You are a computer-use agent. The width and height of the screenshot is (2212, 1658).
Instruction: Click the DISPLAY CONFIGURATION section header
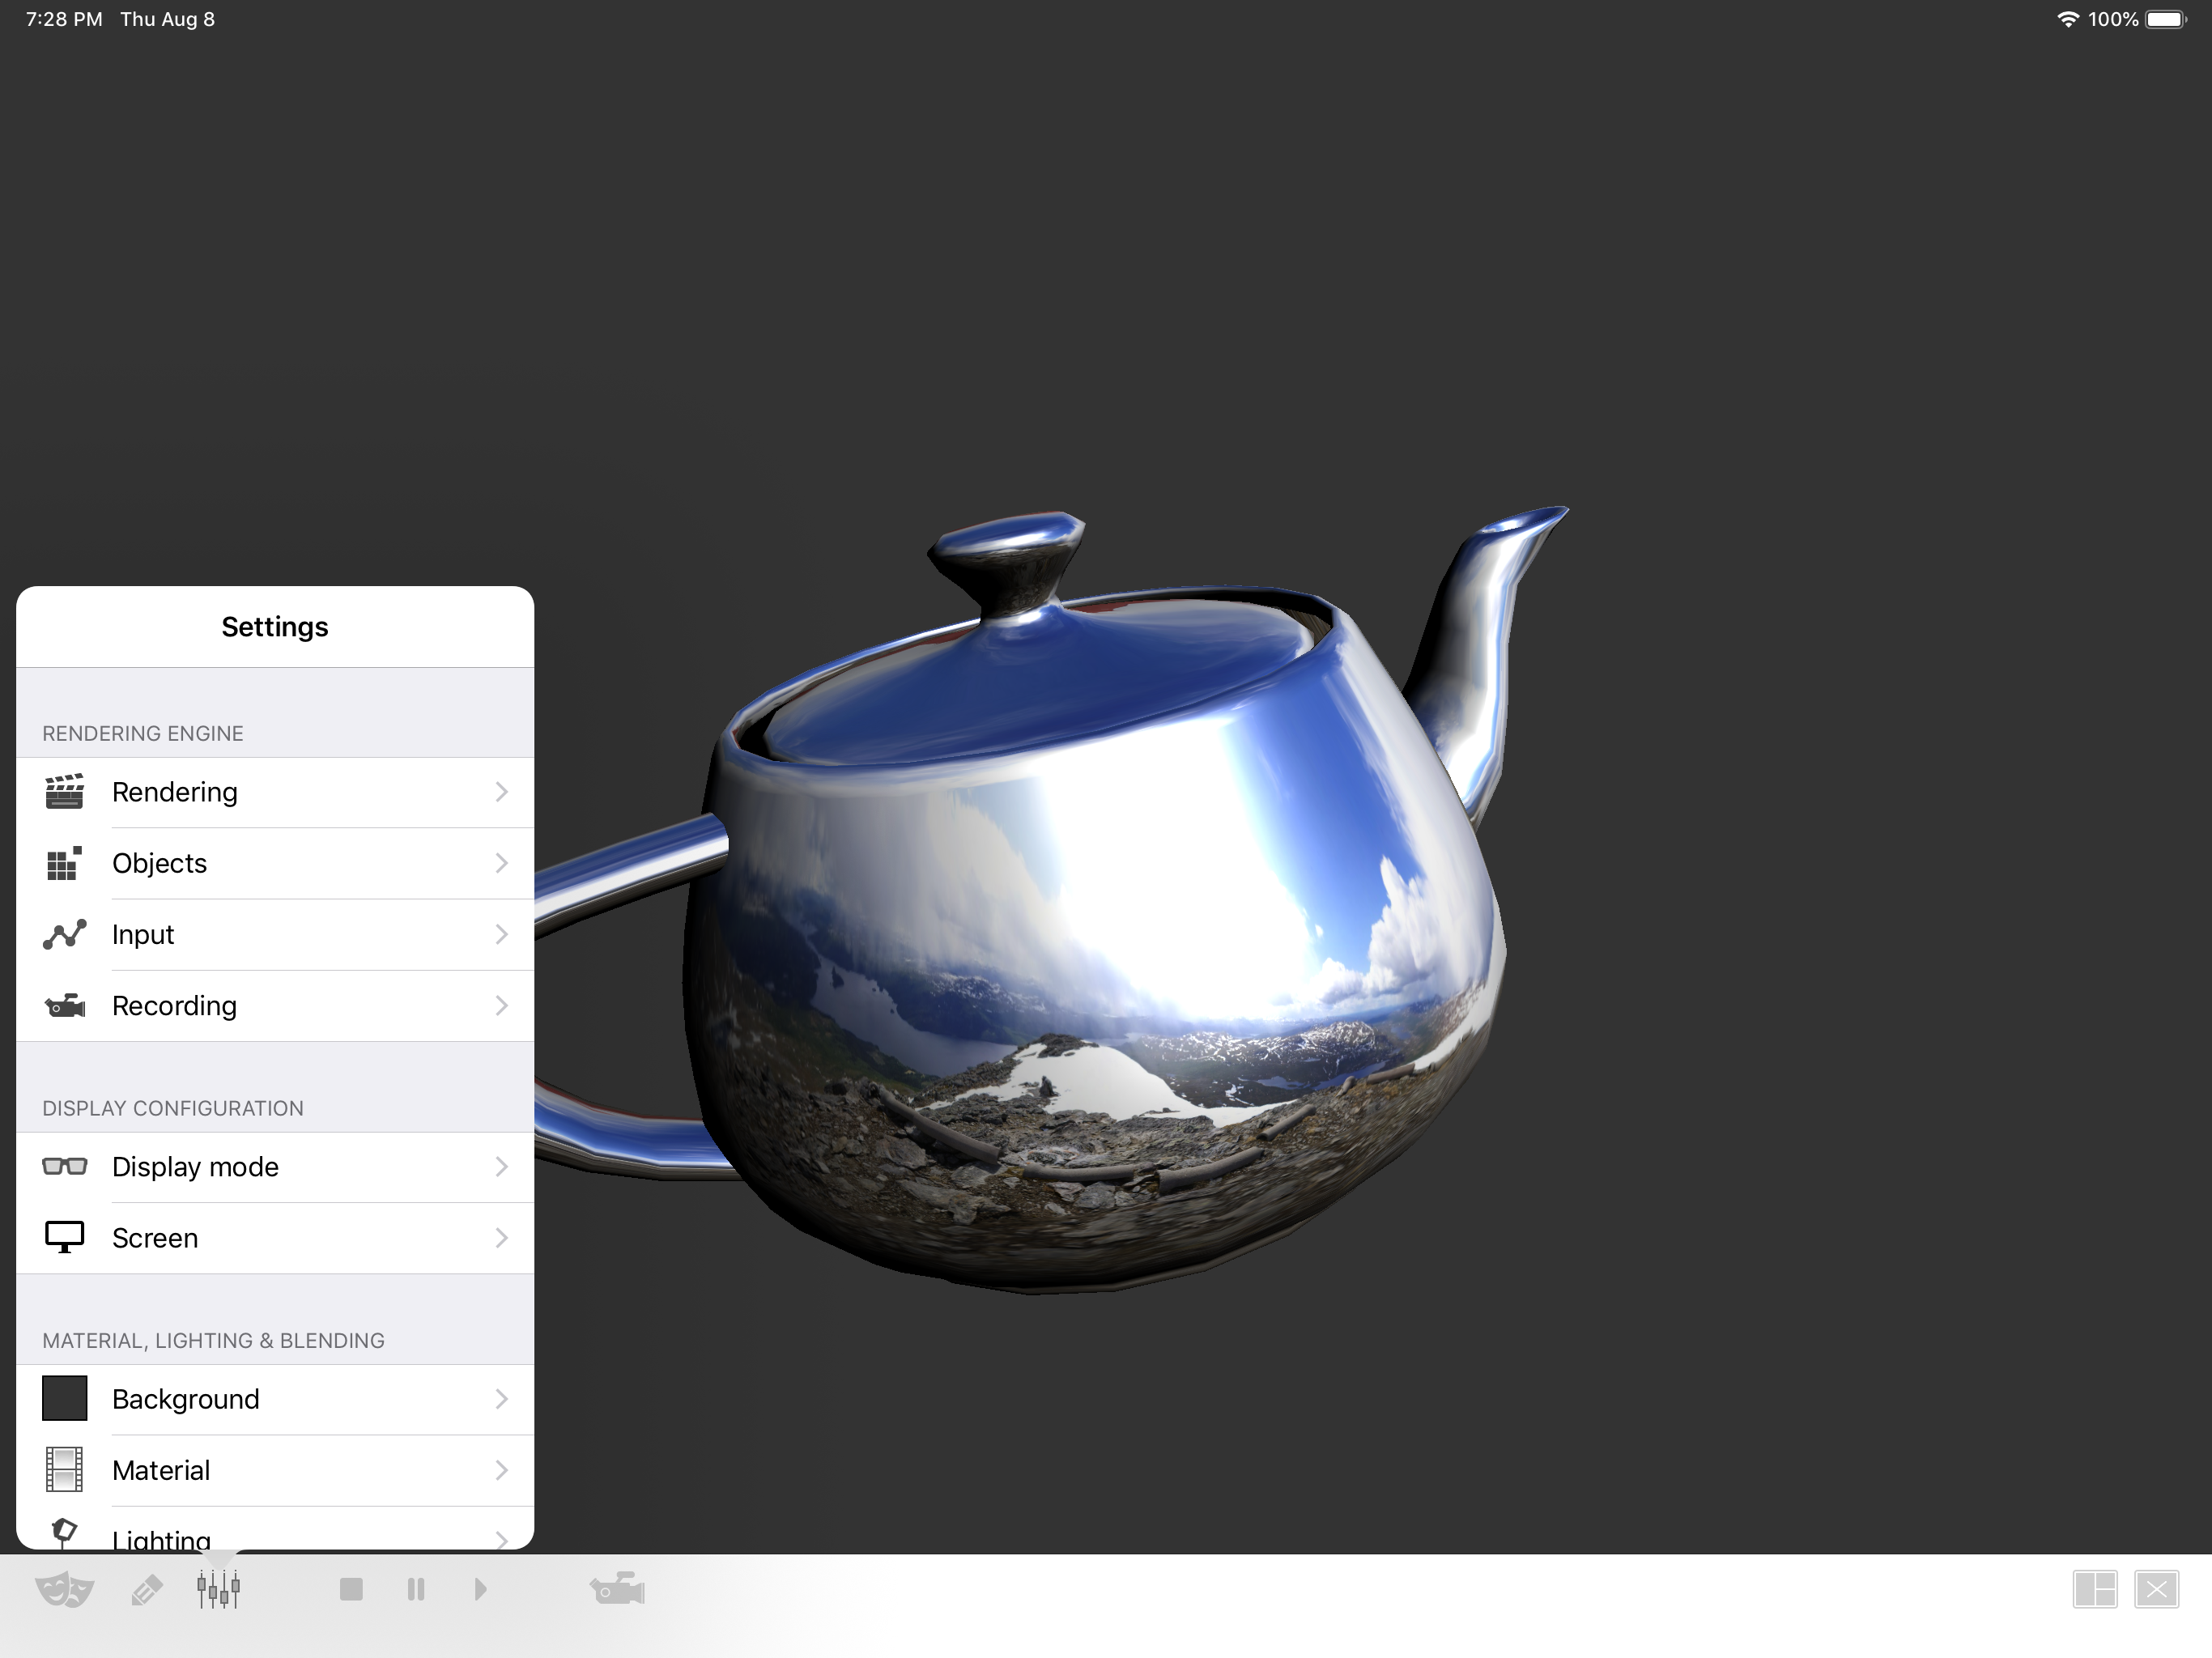(x=173, y=1108)
